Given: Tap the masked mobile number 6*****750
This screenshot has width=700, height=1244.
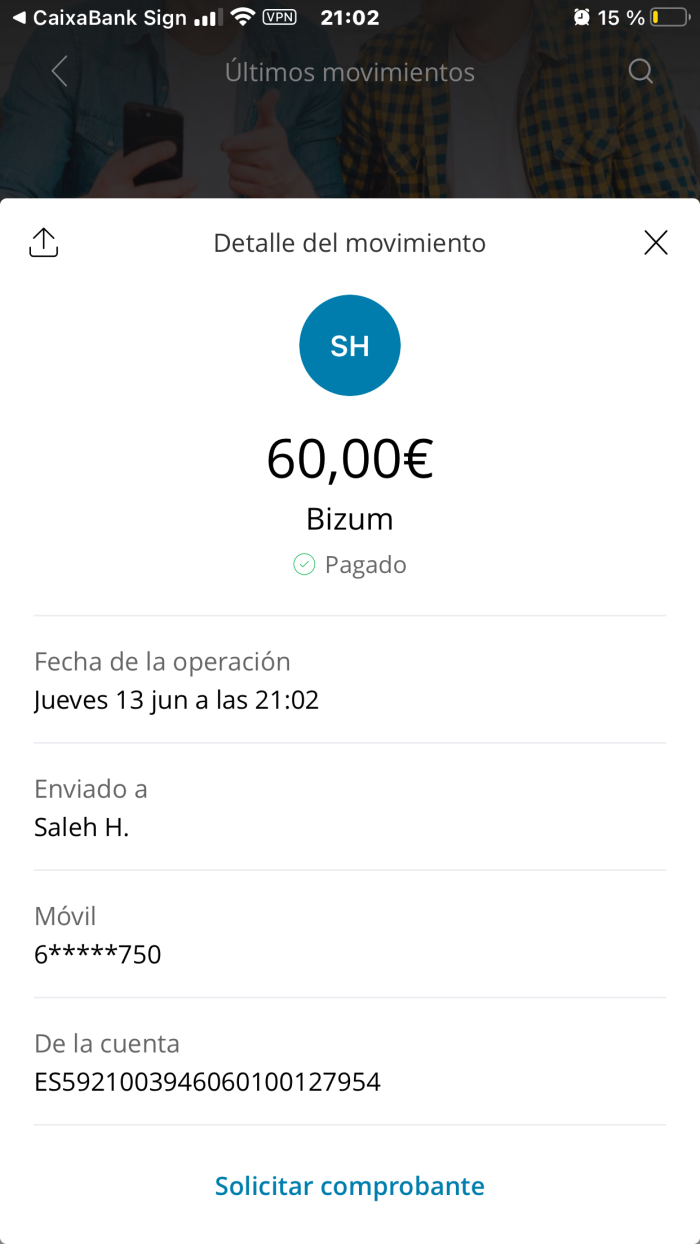Looking at the screenshot, I should coord(98,954).
